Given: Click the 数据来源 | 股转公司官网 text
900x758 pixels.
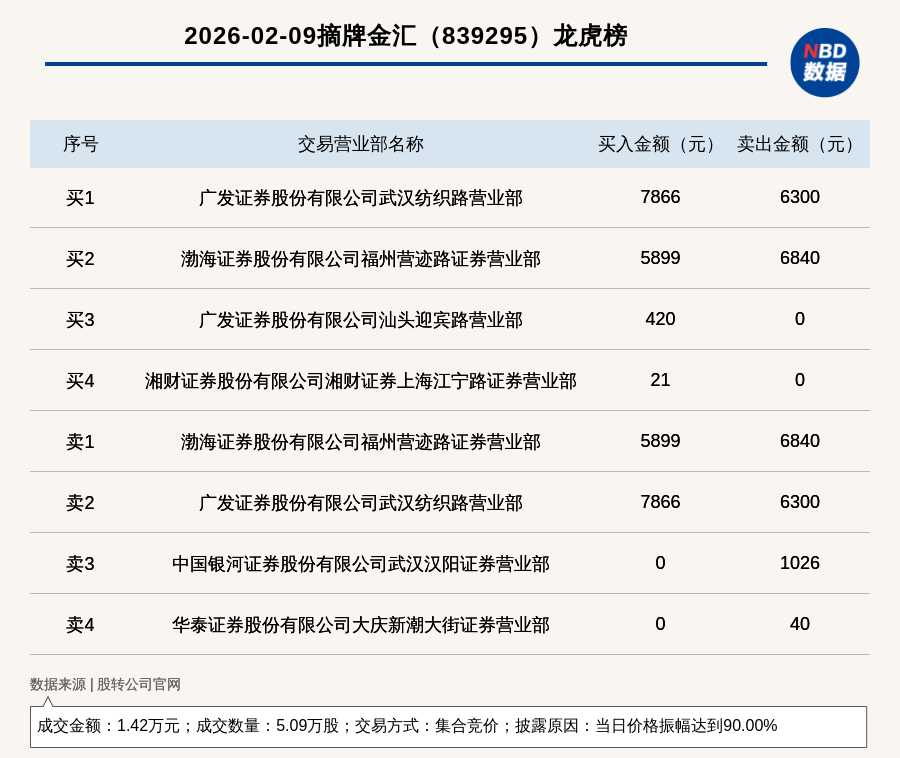Looking at the screenshot, I should pyautogui.click(x=105, y=685).
